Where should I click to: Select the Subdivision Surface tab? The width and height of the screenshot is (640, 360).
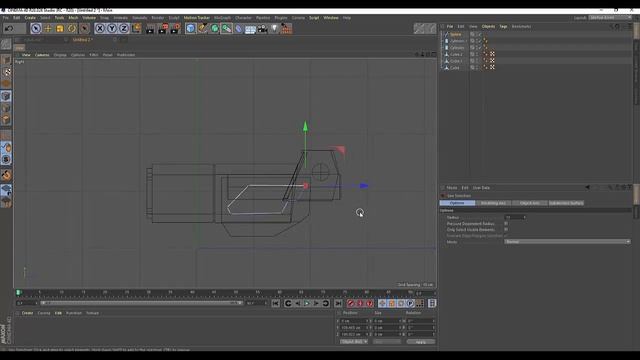point(566,203)
